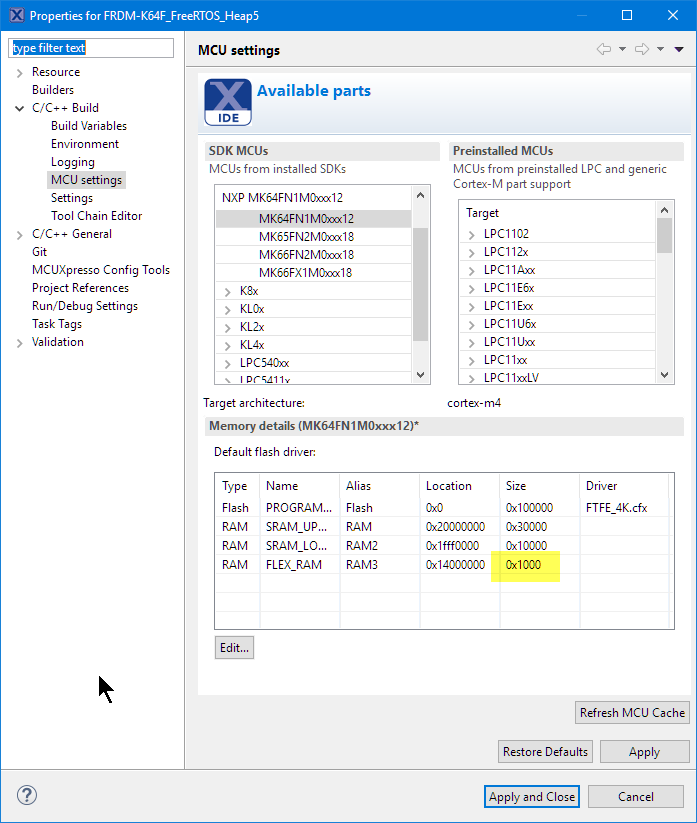Click Restore Defaults button
The height and width of the screenshot is (823, 697).
(545, 752)
